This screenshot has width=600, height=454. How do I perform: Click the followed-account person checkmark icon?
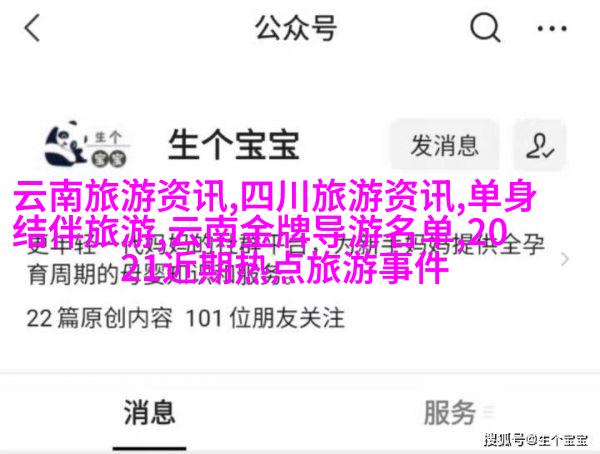540,145
